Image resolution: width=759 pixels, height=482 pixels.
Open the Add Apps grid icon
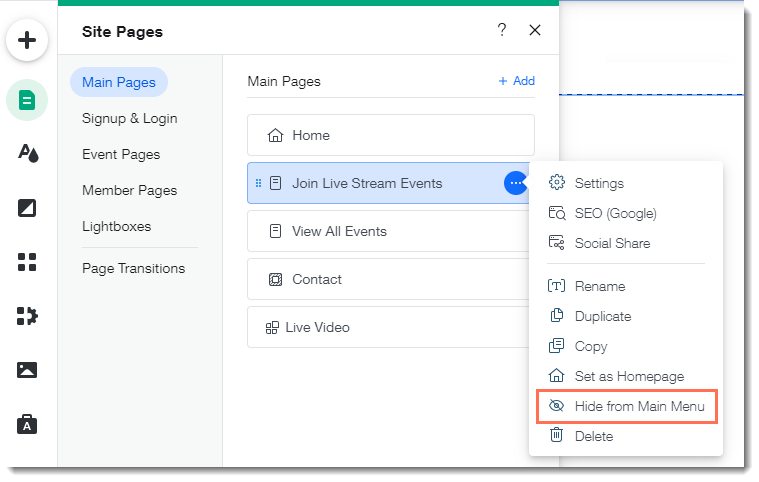point(27,262)
